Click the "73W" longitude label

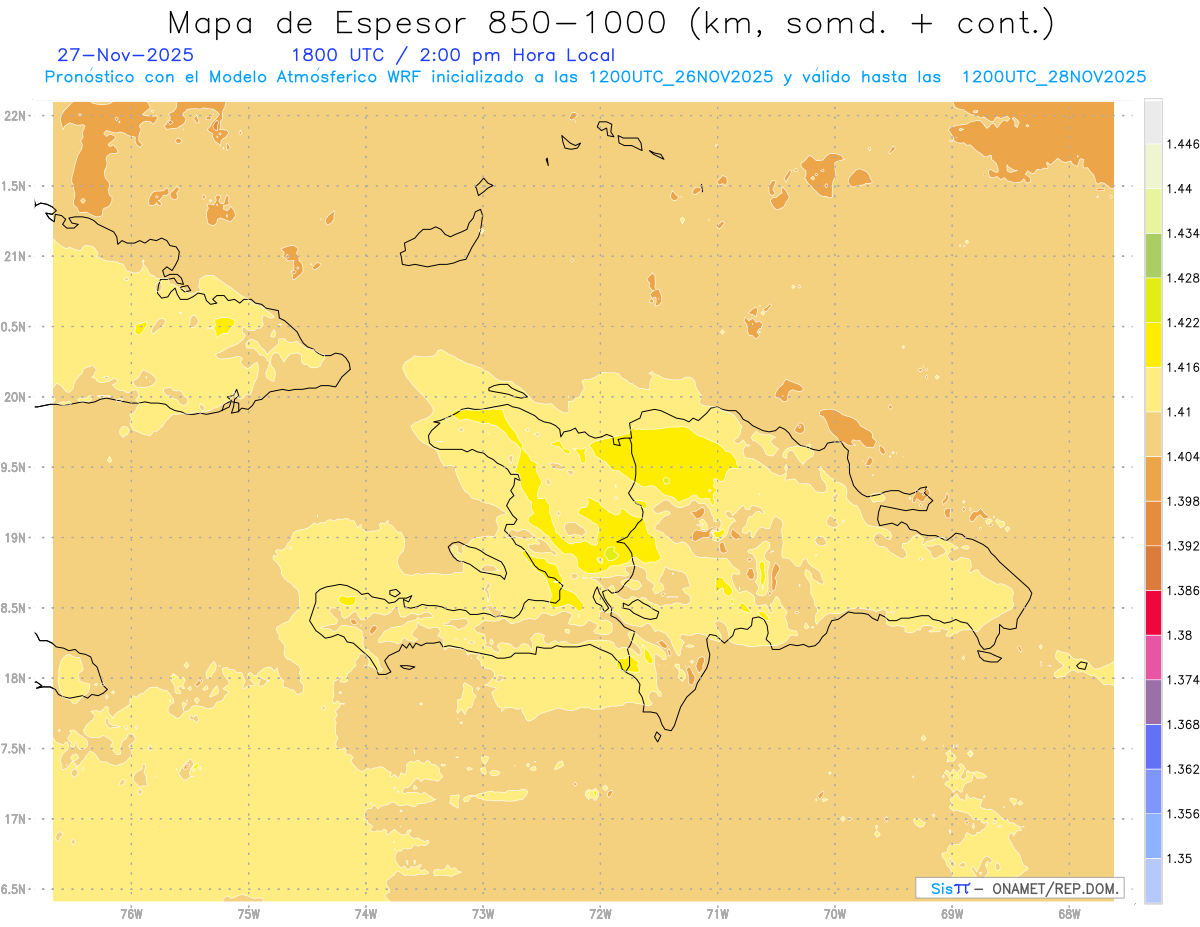coord(482,914)
